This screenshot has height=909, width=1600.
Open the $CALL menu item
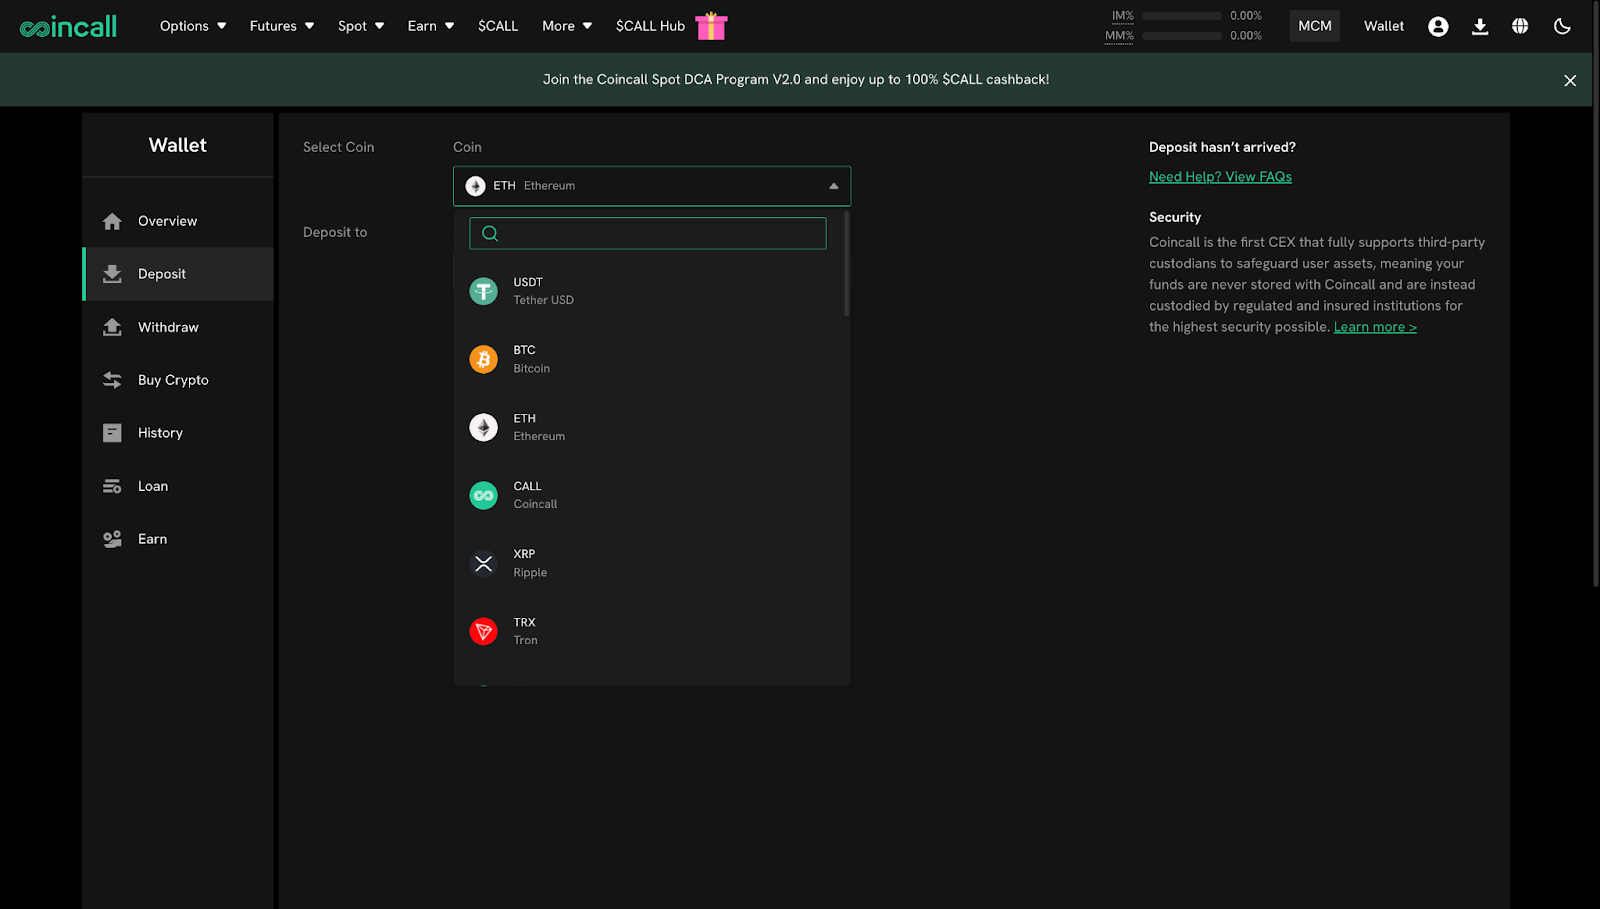498,26
